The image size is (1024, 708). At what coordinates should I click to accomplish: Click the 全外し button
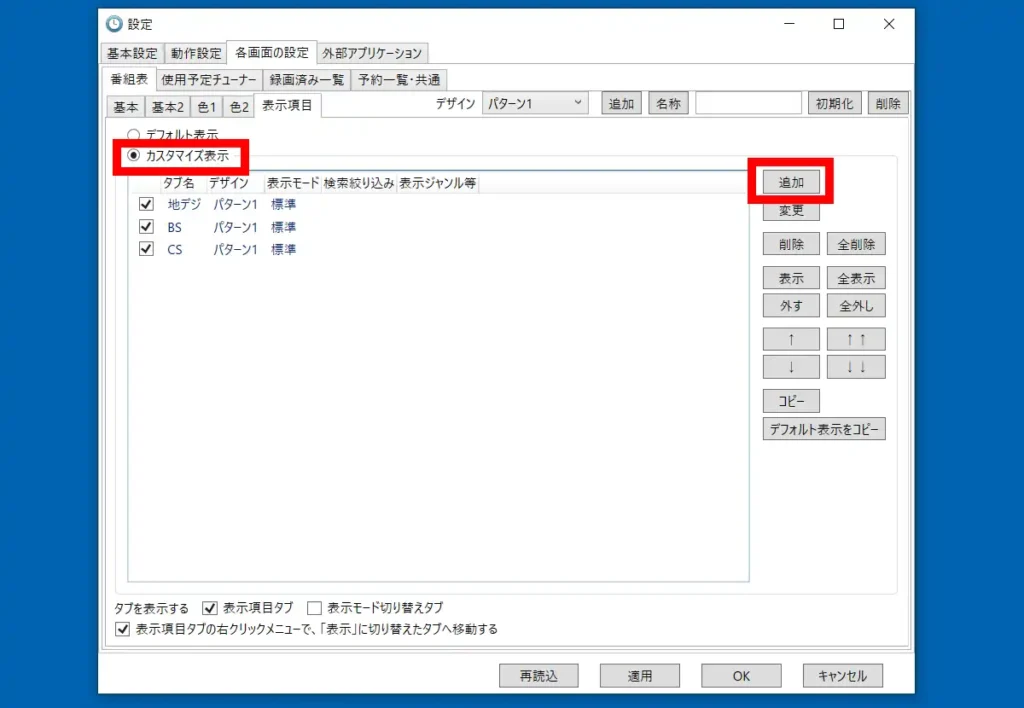(x=856, y=306)
